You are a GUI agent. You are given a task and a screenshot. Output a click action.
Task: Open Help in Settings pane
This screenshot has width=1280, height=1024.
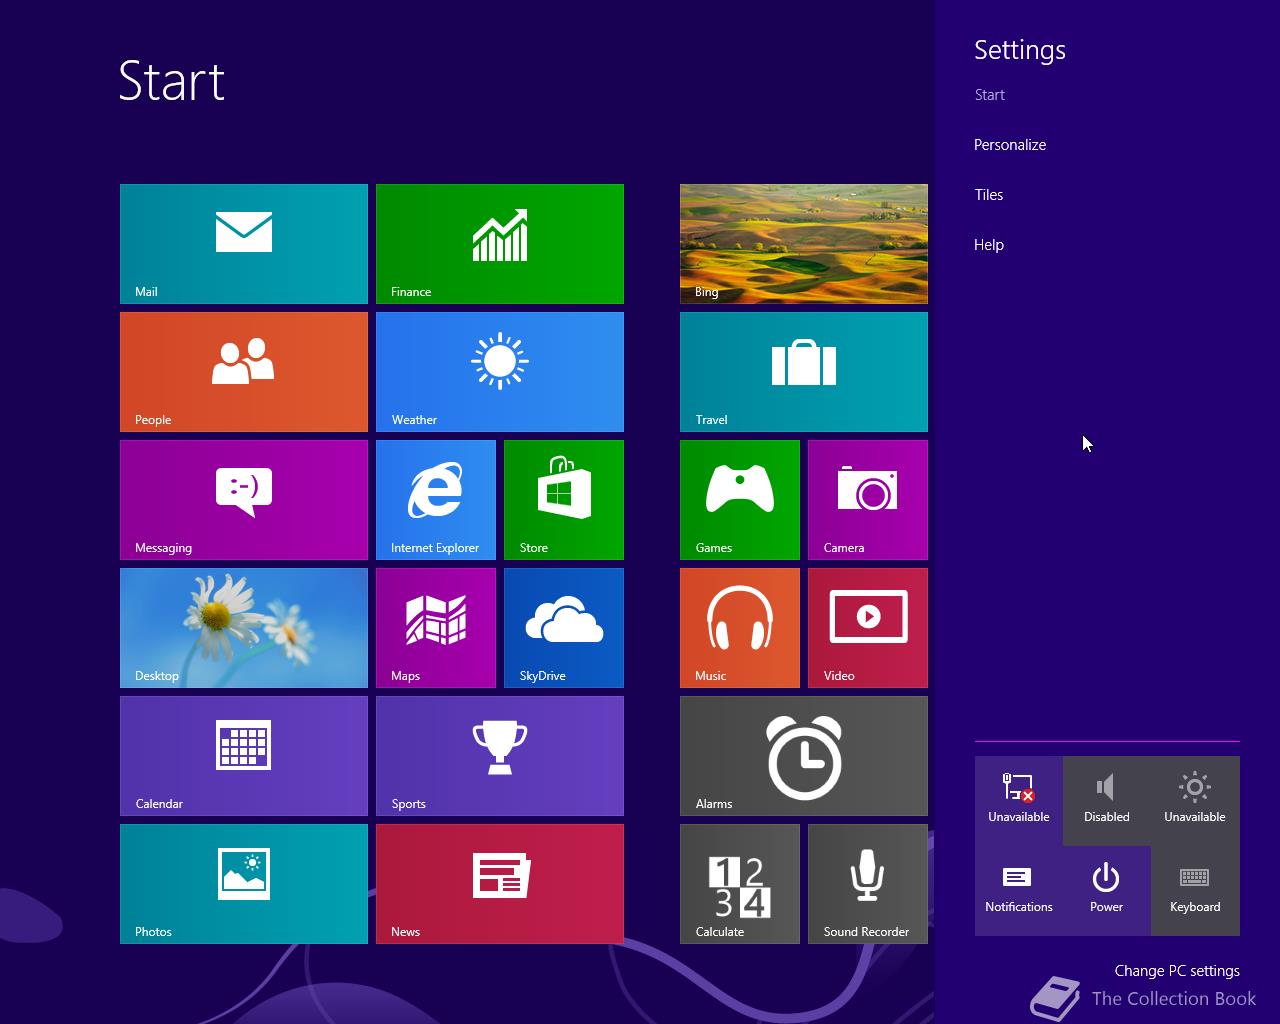pyautogui.click(x=989, y=245)
